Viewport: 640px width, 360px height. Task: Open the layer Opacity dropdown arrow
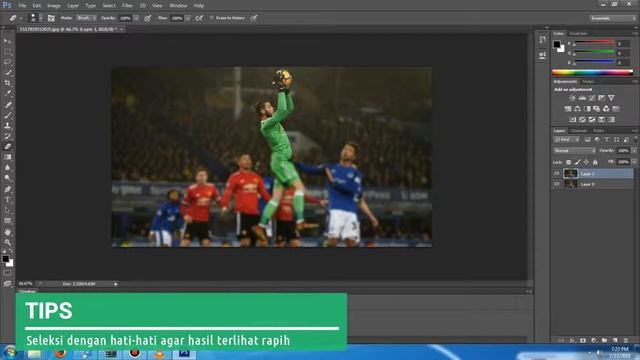[x=633, y=151]
